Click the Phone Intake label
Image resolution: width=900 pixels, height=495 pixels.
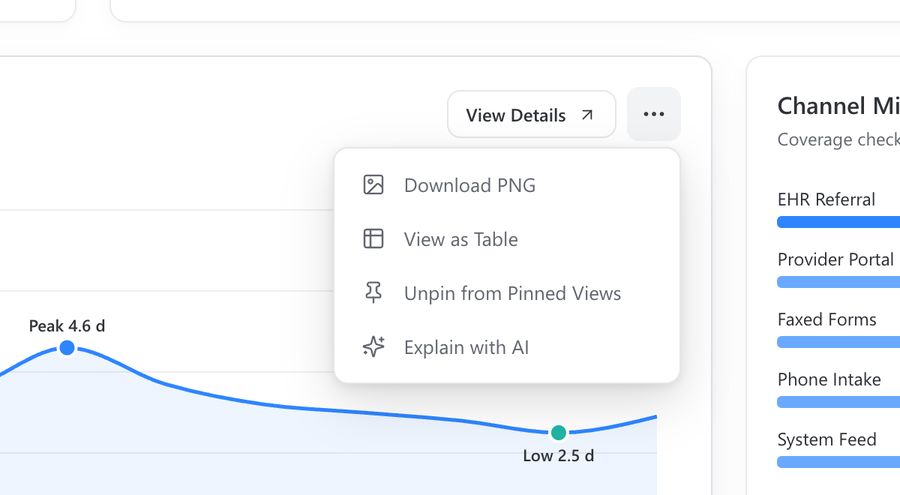click(x=829, y=380)
